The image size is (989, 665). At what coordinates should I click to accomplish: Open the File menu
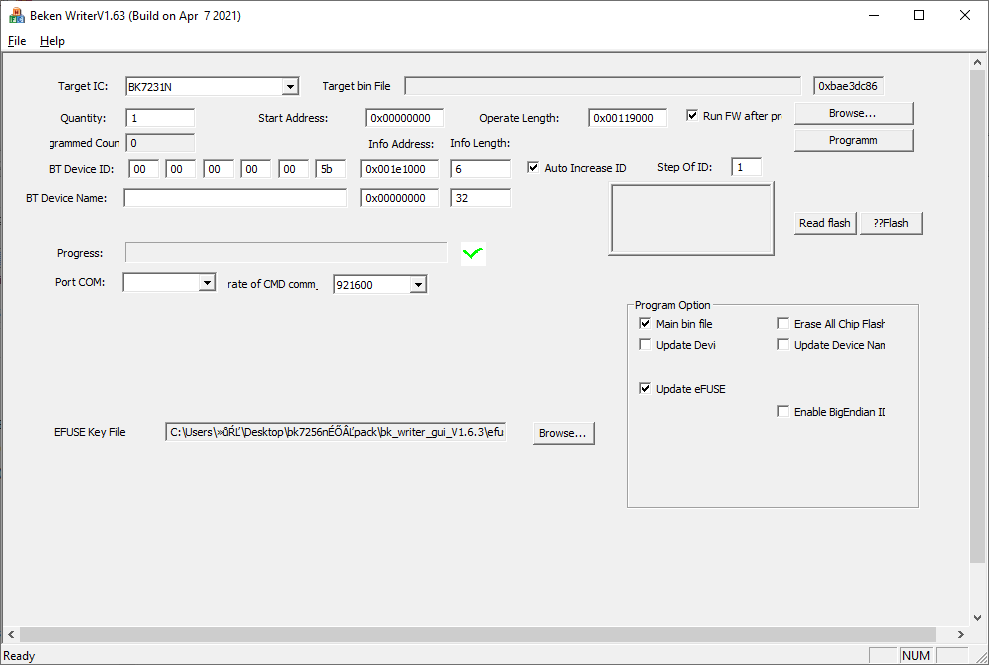click(16, 41)
